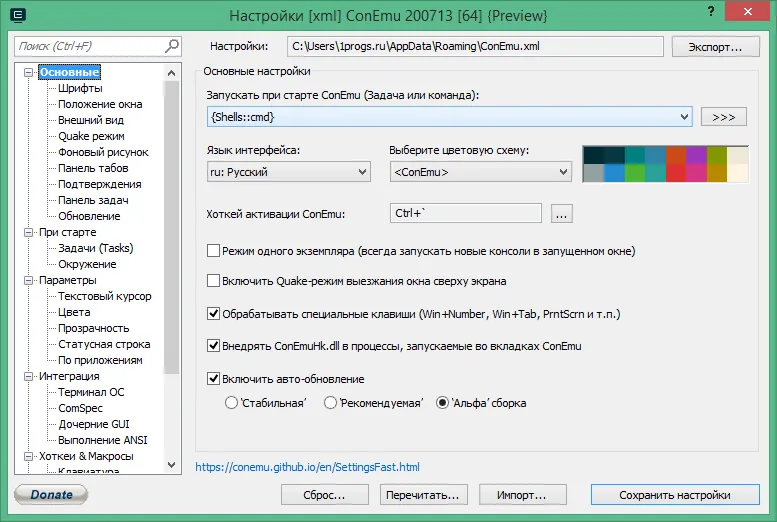Select Дочерние GUI in the tree

click(x=94, y=424)
